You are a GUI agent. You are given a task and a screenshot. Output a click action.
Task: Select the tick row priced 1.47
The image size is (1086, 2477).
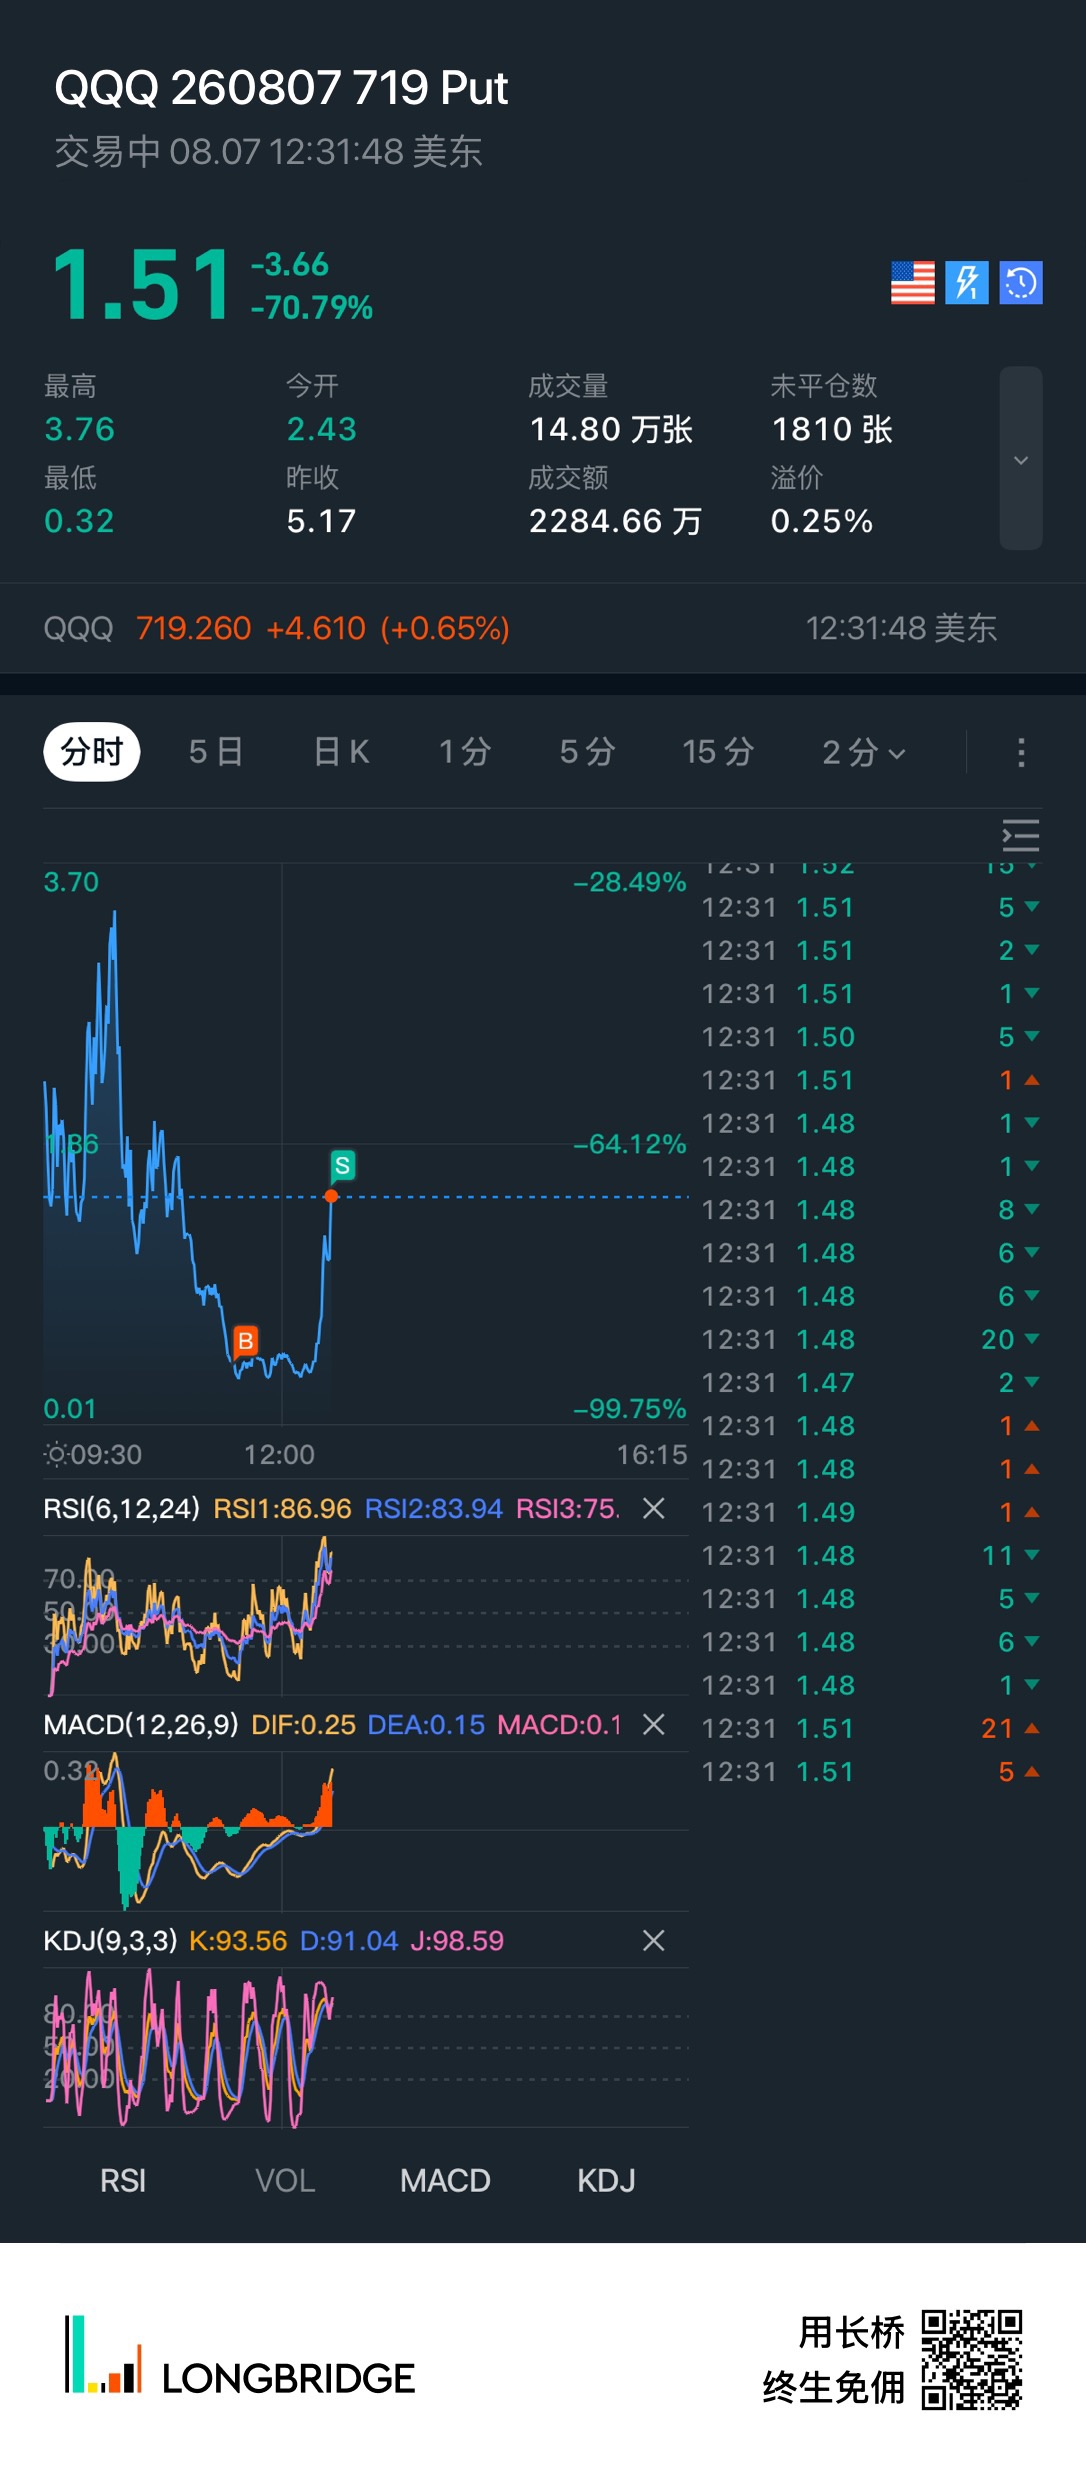point(871,1382)
